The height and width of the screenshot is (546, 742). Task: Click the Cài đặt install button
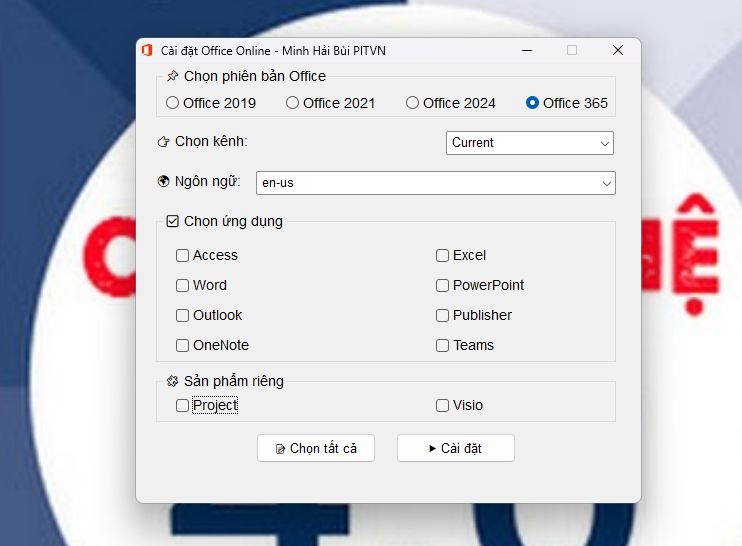(455, 449)
